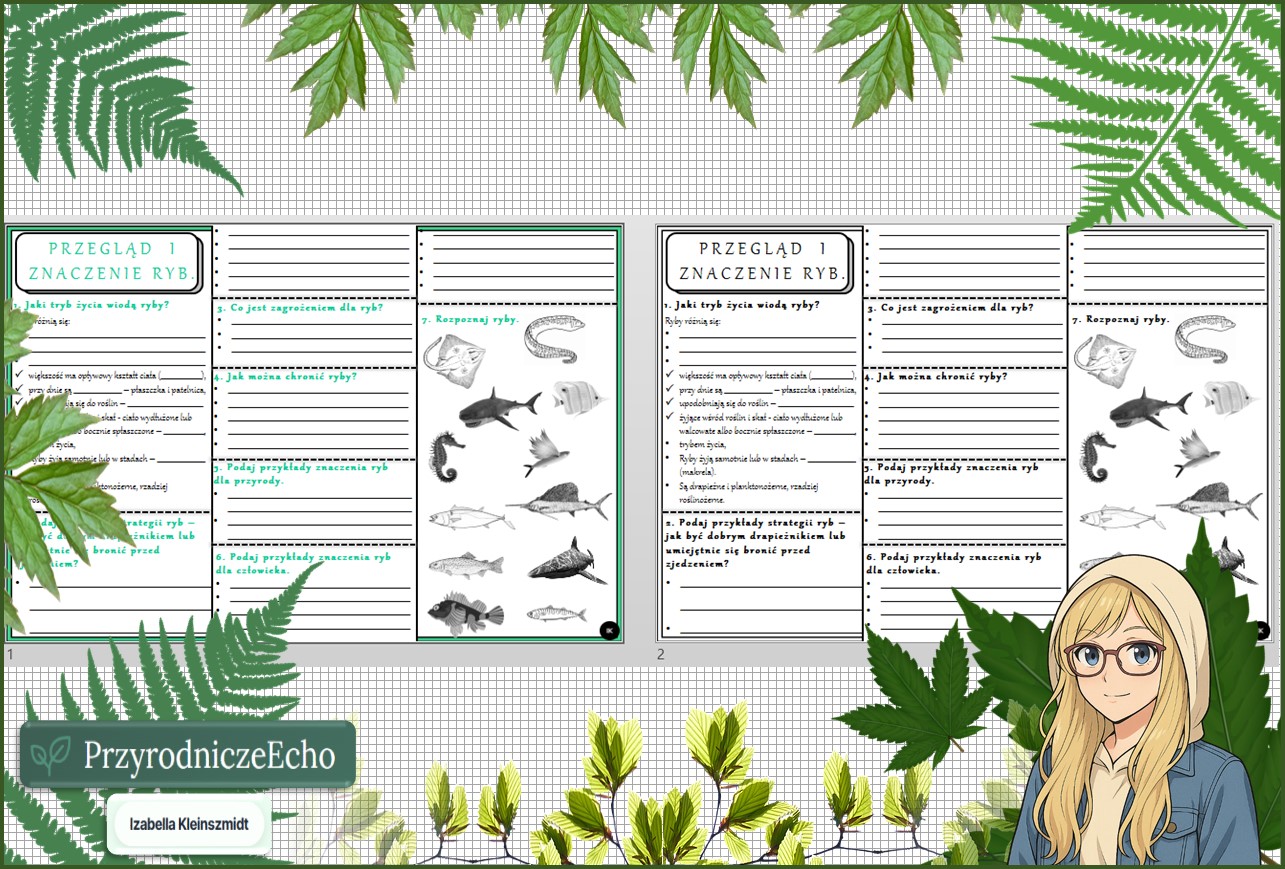Screen dimensions: 1285x869
Task: Select the stingray picture on the green worksheet
Action: pos(452,355)
